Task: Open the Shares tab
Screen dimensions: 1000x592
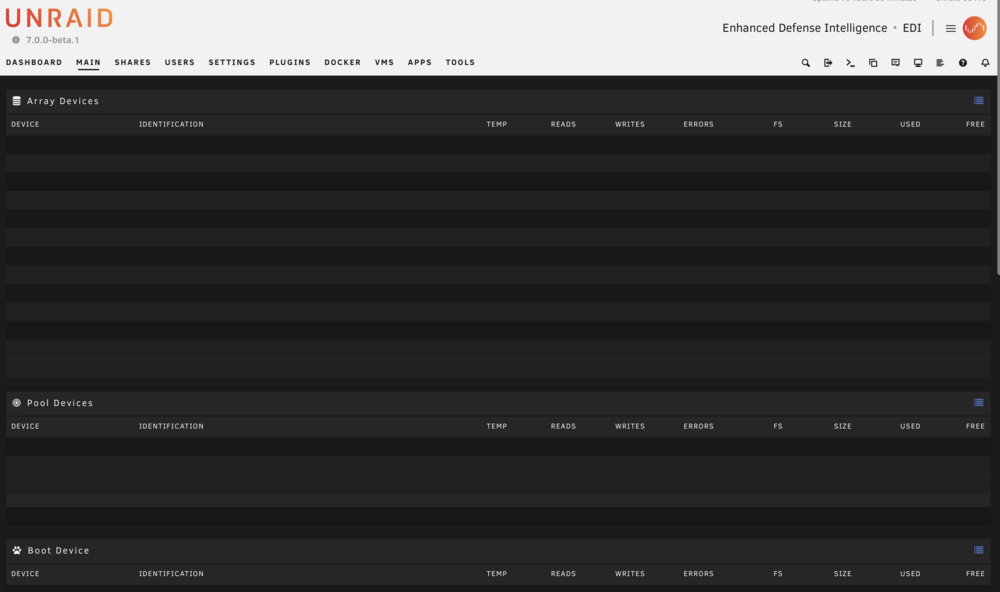Action: pyautogui.click(x=133, y=63)
